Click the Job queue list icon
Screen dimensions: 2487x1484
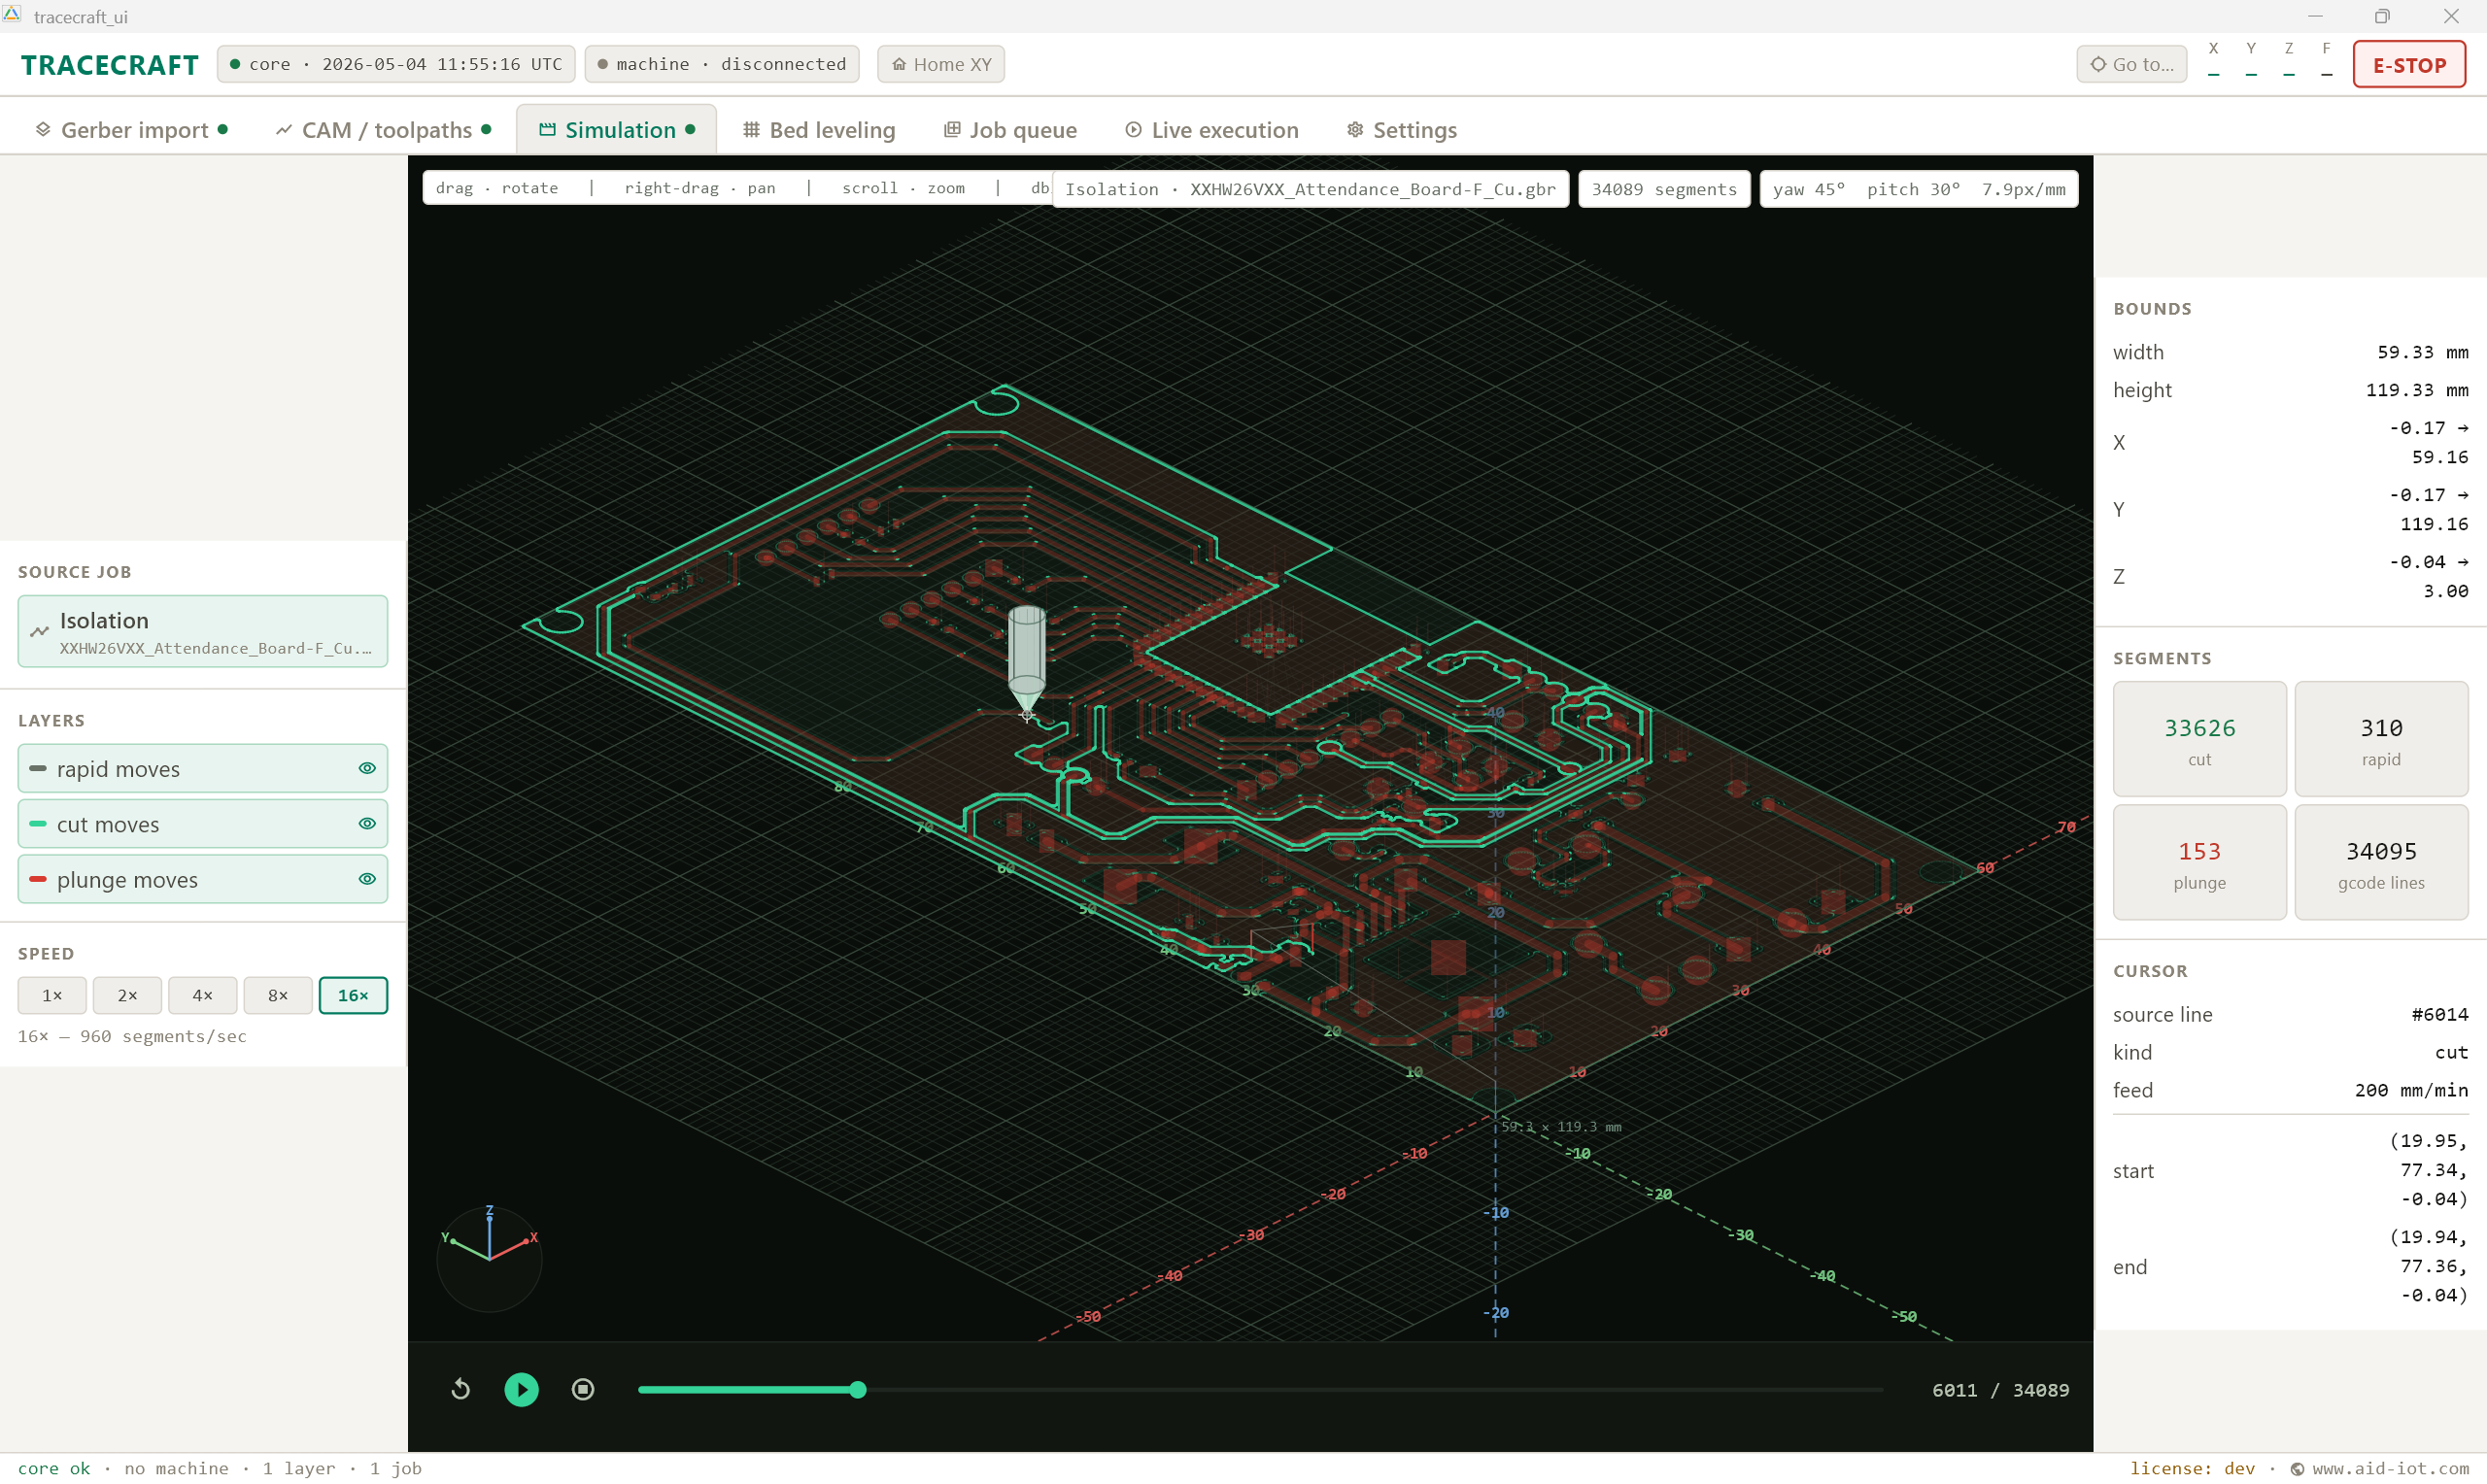pos(952,129)
